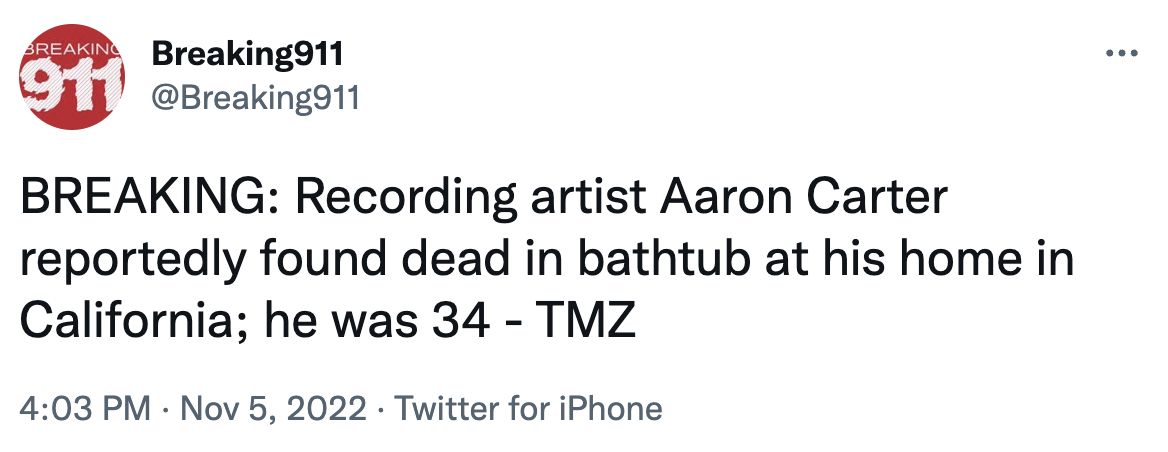Click the phrase he was in the tweet
The width and height of the screenshot is (1168, 452).
[341, 321]
